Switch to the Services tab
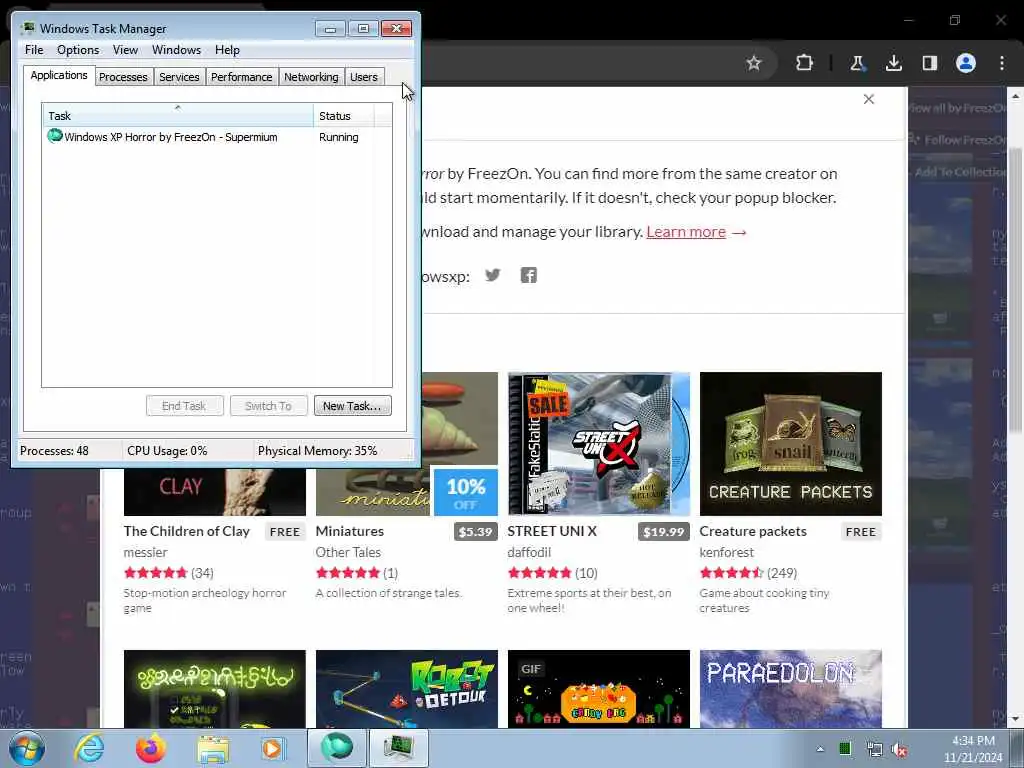Screen dimensions: 1024x768 tap(179, 77)
